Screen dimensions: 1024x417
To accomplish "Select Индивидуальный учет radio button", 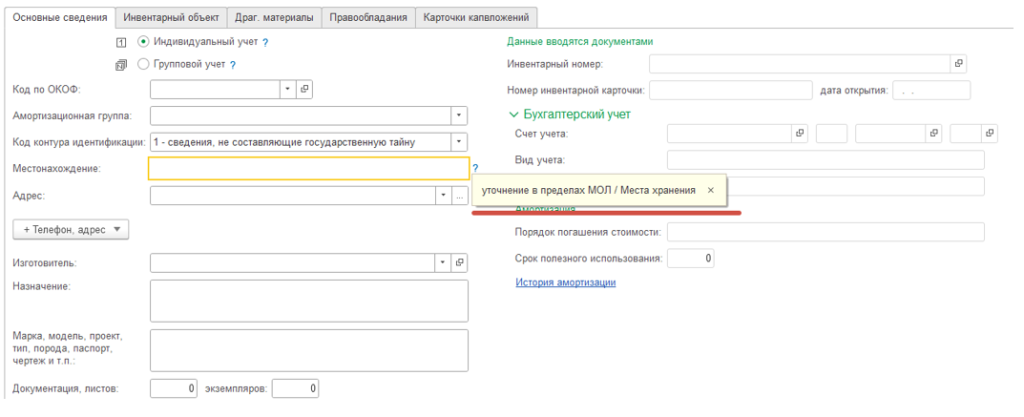I will [x=144, y=42].
